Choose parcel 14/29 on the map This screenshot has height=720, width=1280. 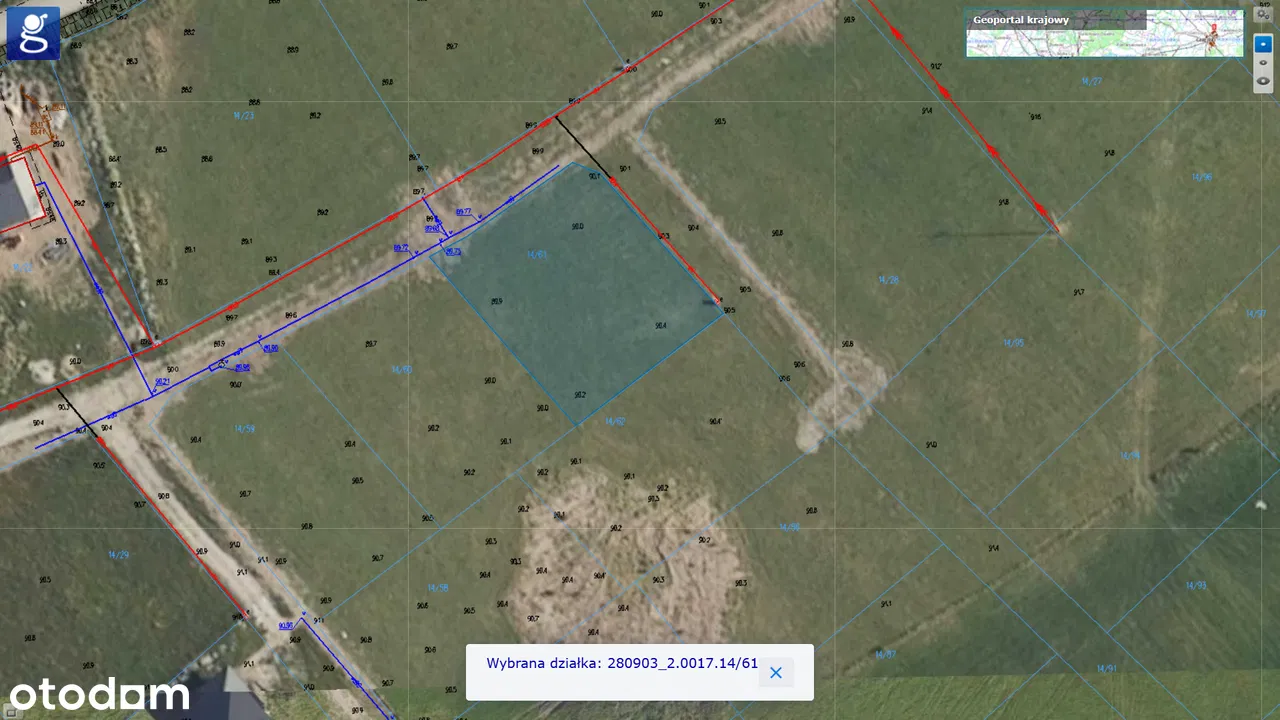pos(118,554)
